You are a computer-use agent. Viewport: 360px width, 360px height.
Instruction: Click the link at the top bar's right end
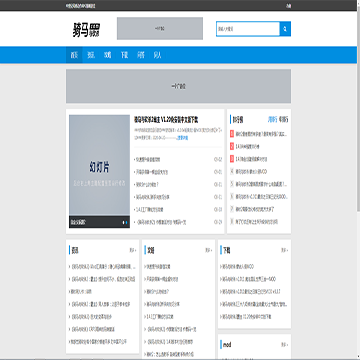pos(288,6)
